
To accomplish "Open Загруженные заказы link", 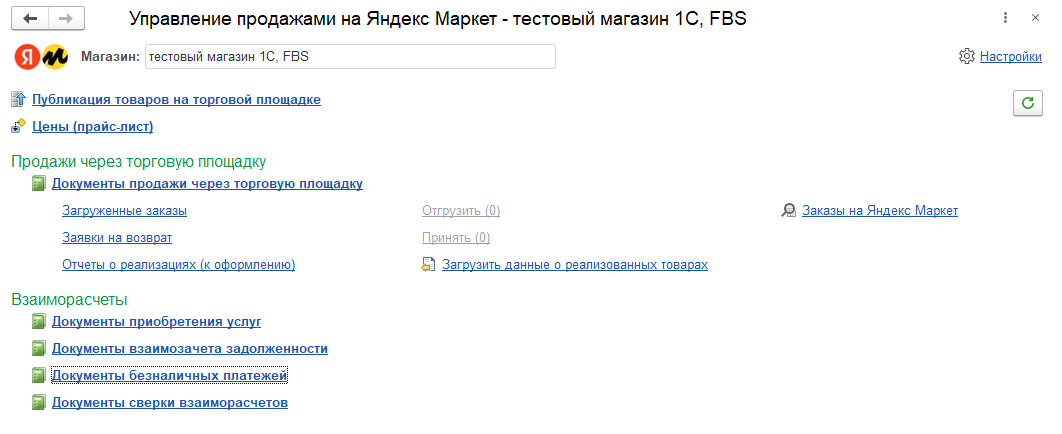I will [125, 211].
